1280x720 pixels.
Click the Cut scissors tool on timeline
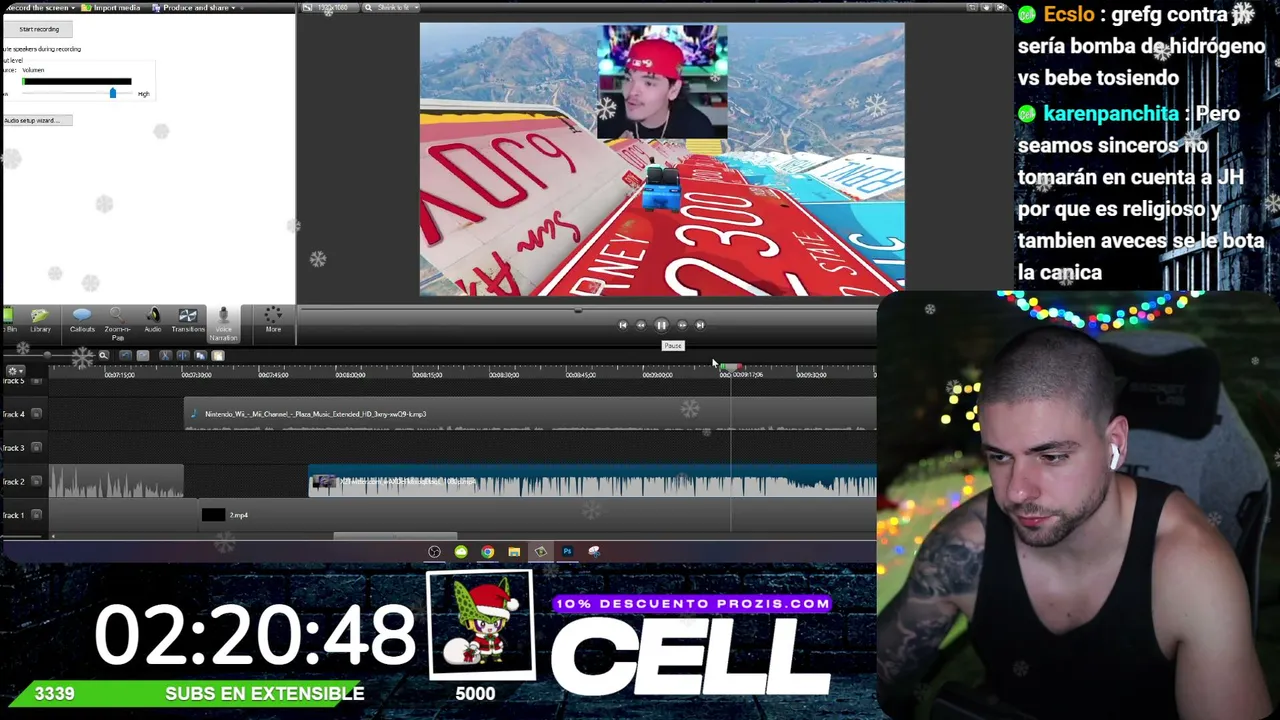coord(165,355)
